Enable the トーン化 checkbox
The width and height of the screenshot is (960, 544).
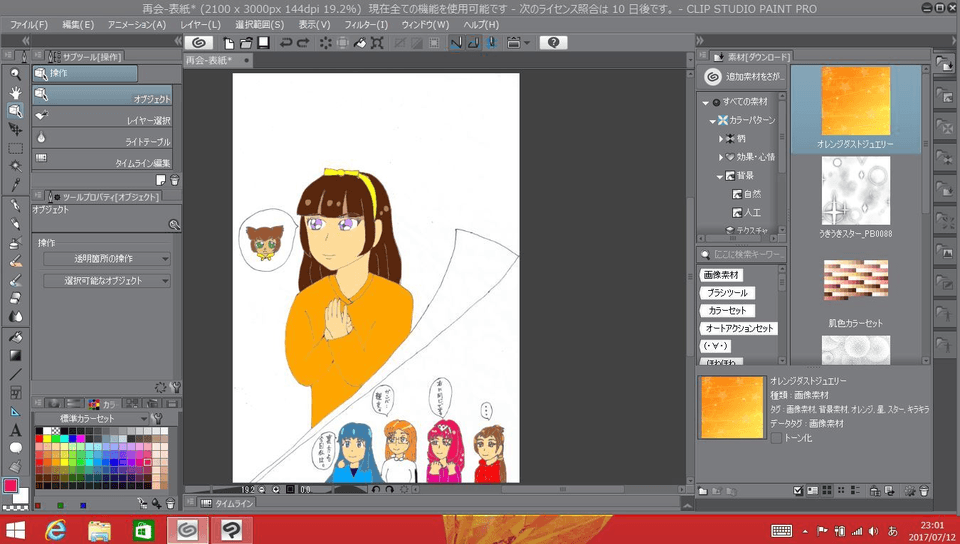click(776, 437)
